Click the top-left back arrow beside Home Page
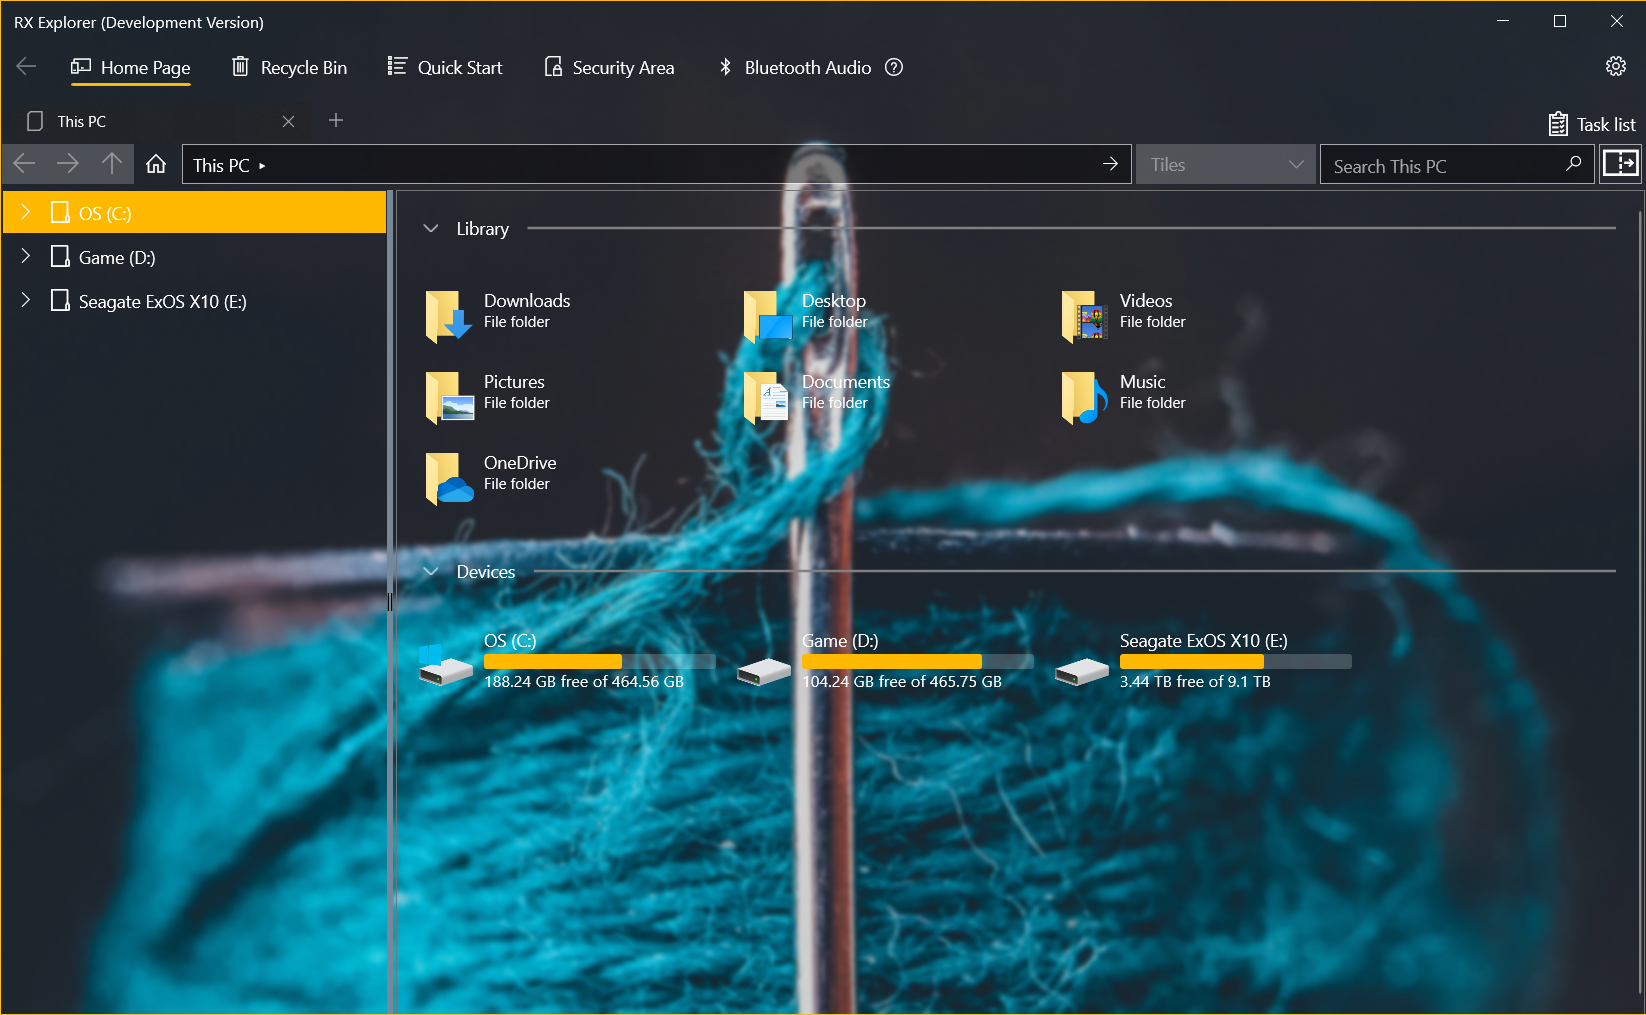Image resolution: width=1646 pixels, height=1015 pixels. pyautogui.click(x=27, y=67)
